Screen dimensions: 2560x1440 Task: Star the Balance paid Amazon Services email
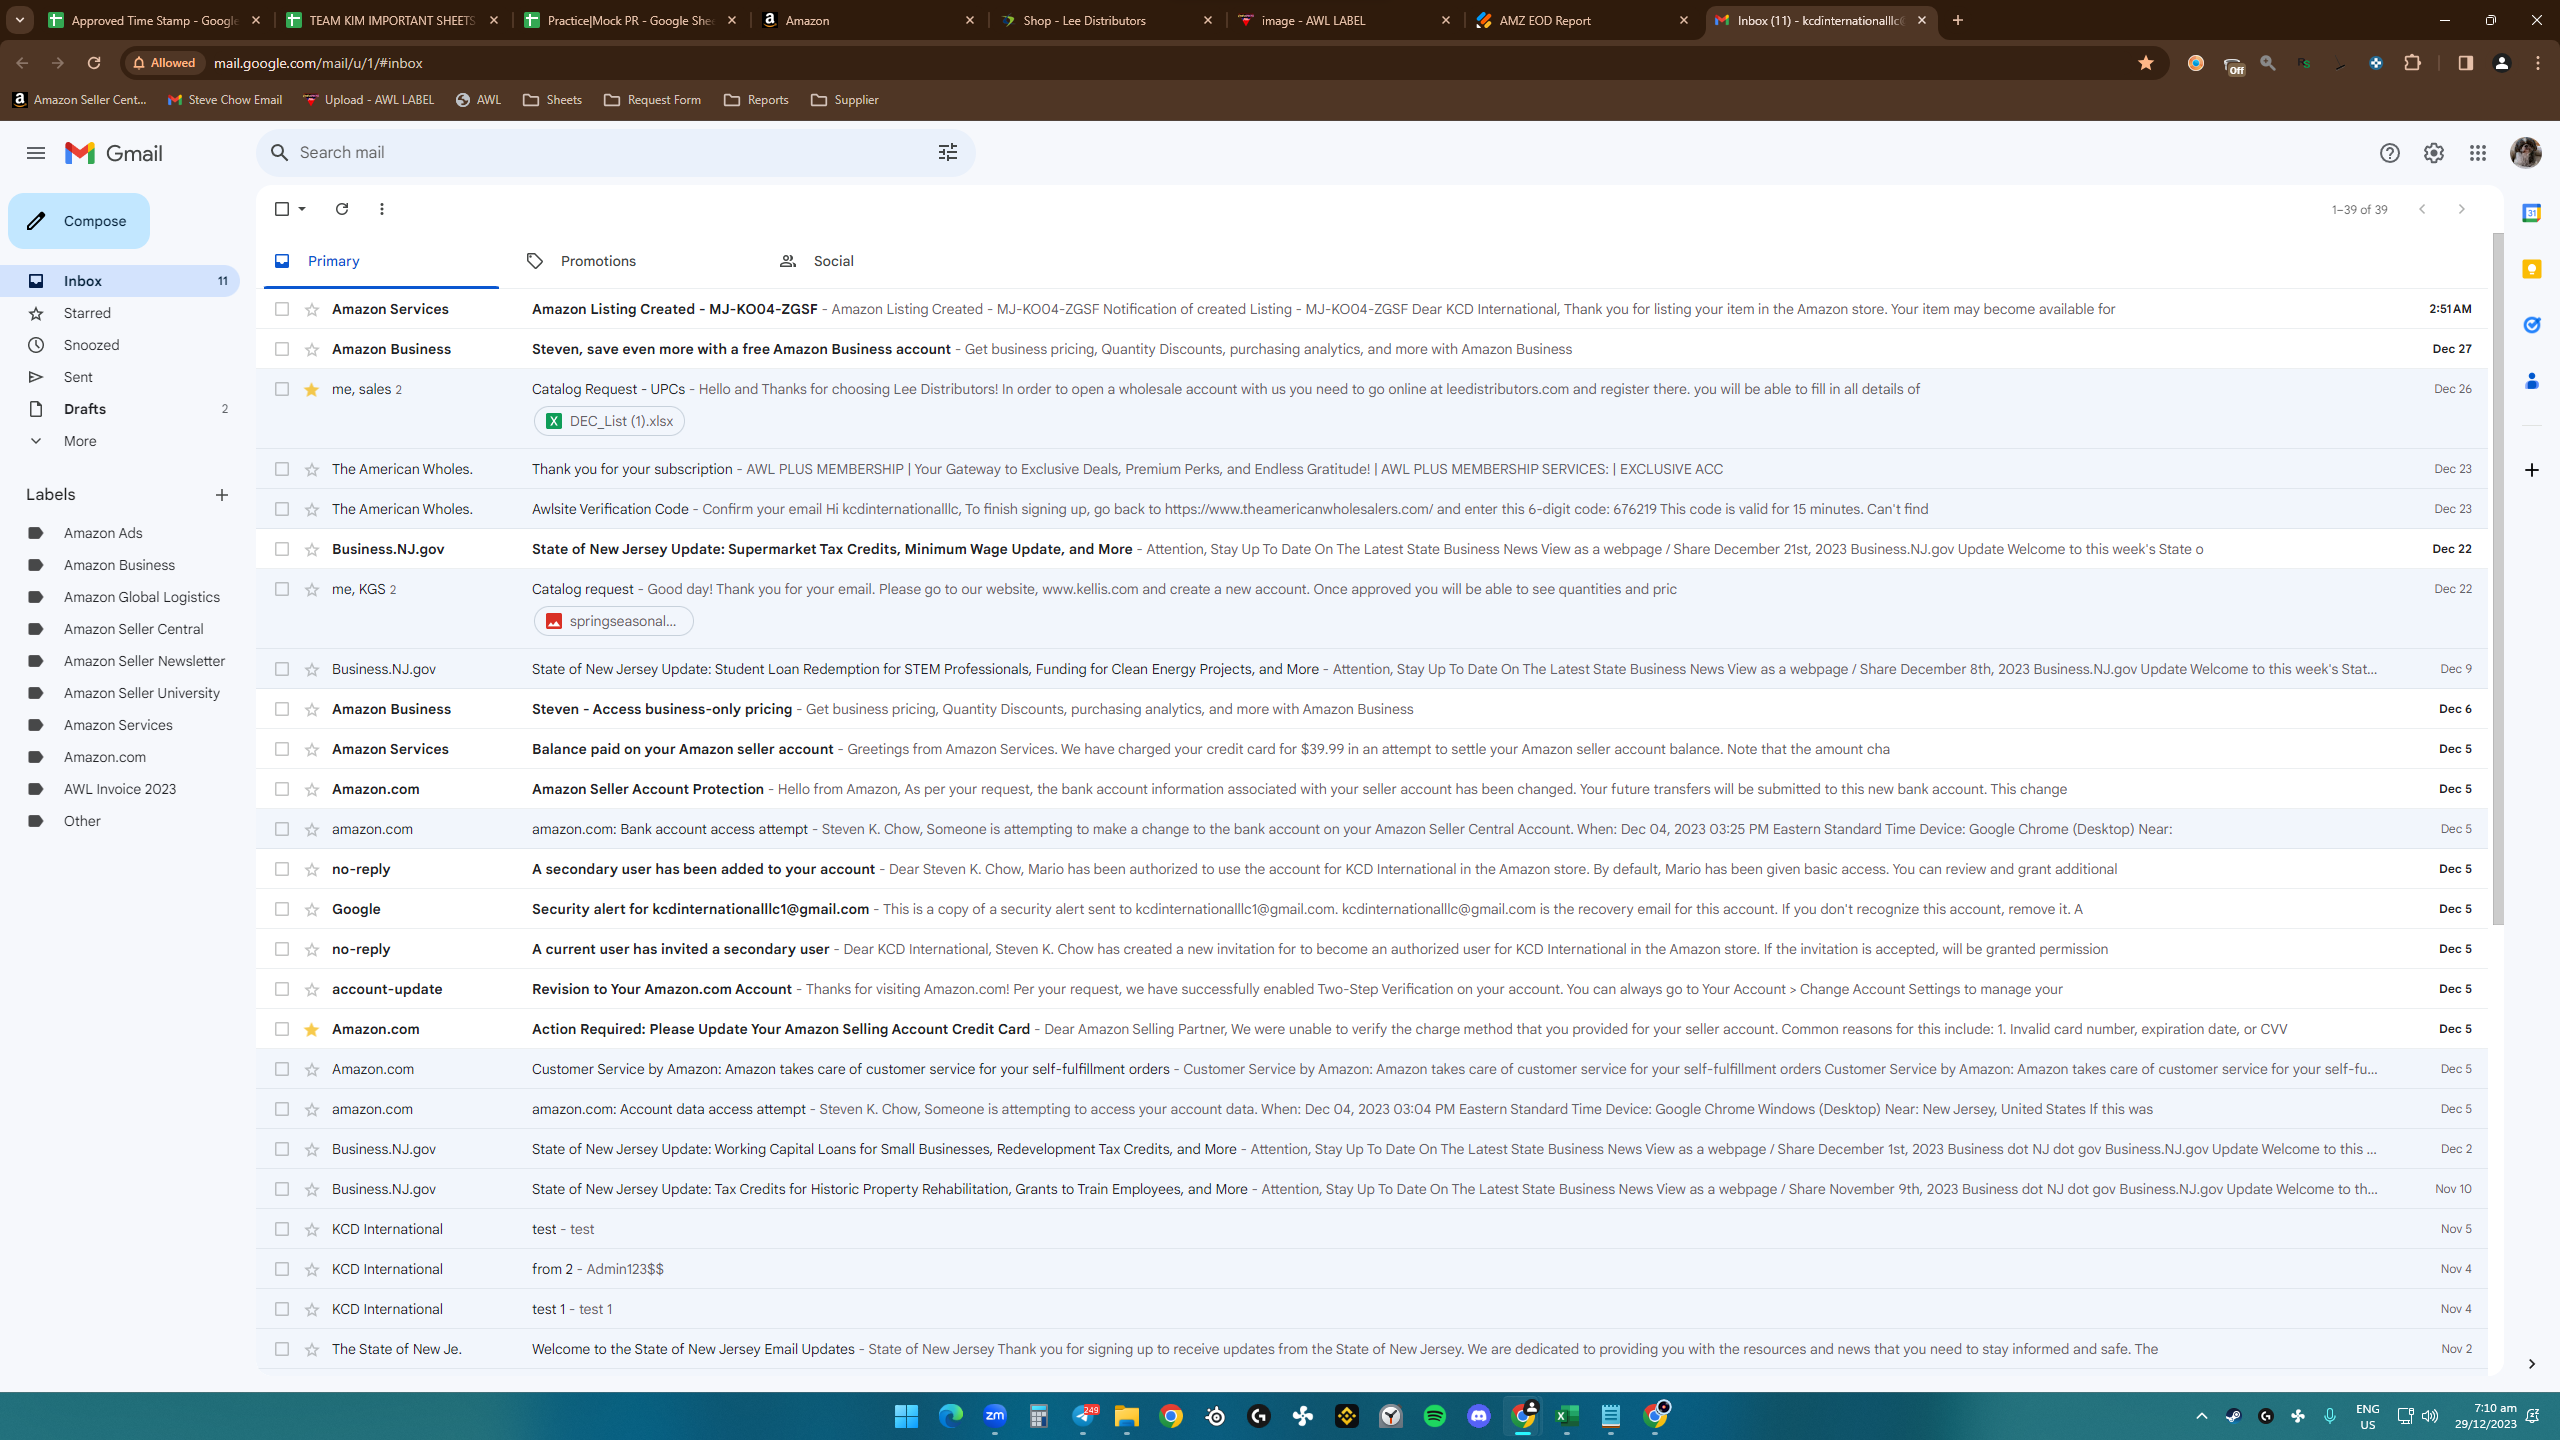312,749
